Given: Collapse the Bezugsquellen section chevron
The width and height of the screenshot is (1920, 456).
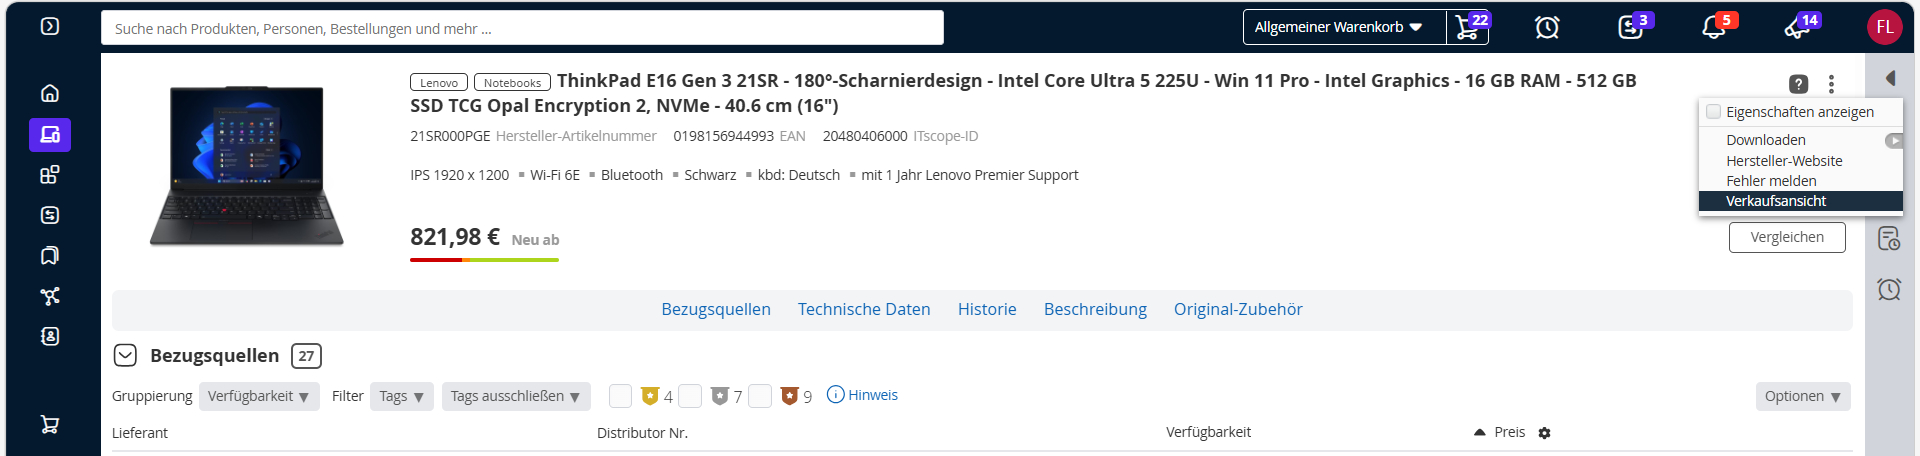Looking at the screenshot, I should (125, 355).
